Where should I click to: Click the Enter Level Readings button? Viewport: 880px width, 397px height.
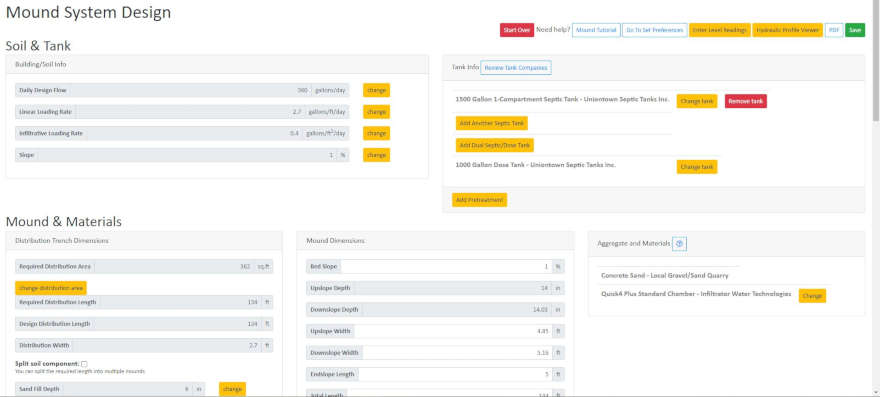(x=720, y=30)
